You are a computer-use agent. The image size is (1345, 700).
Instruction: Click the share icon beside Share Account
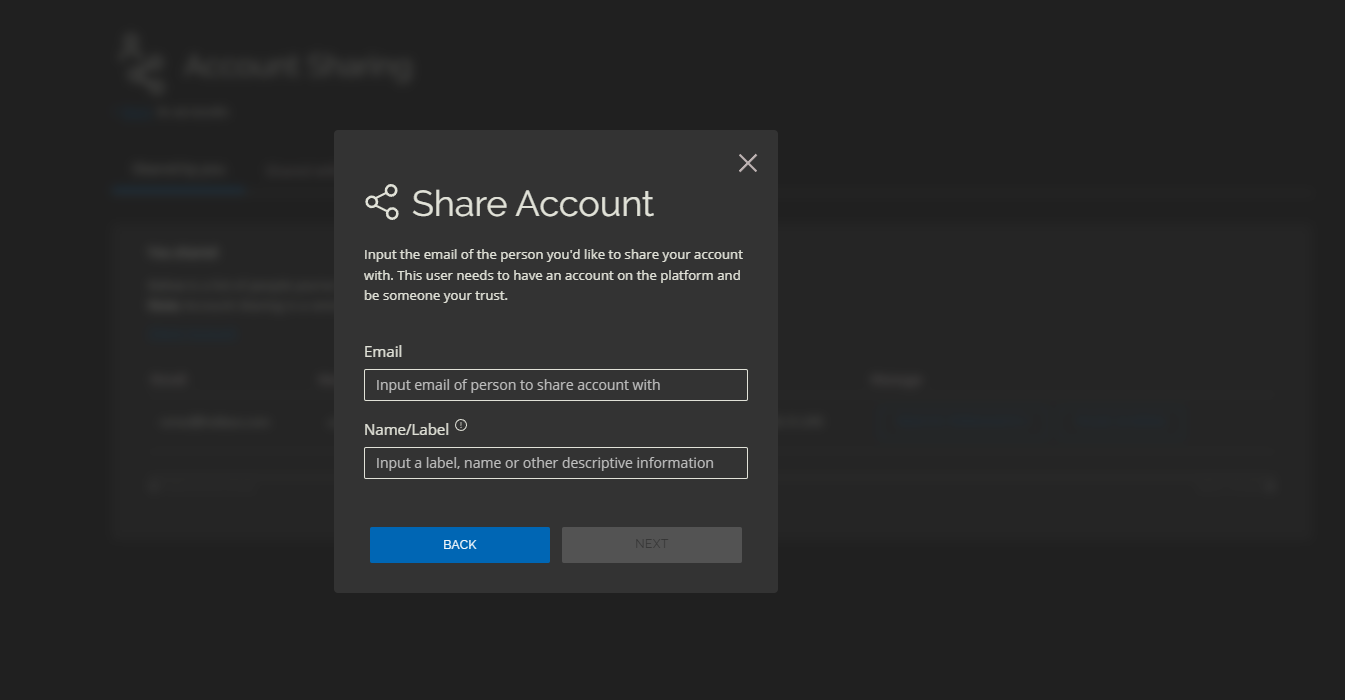pyautogui.click(x=382, y=202)
